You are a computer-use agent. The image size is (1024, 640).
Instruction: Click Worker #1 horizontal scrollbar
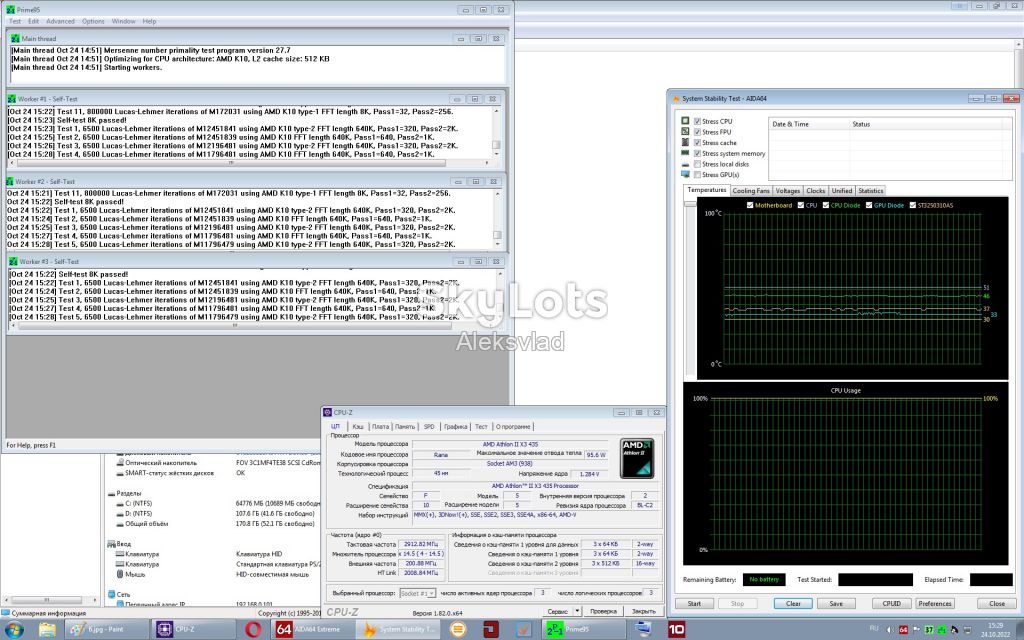(x=231, y=163)
